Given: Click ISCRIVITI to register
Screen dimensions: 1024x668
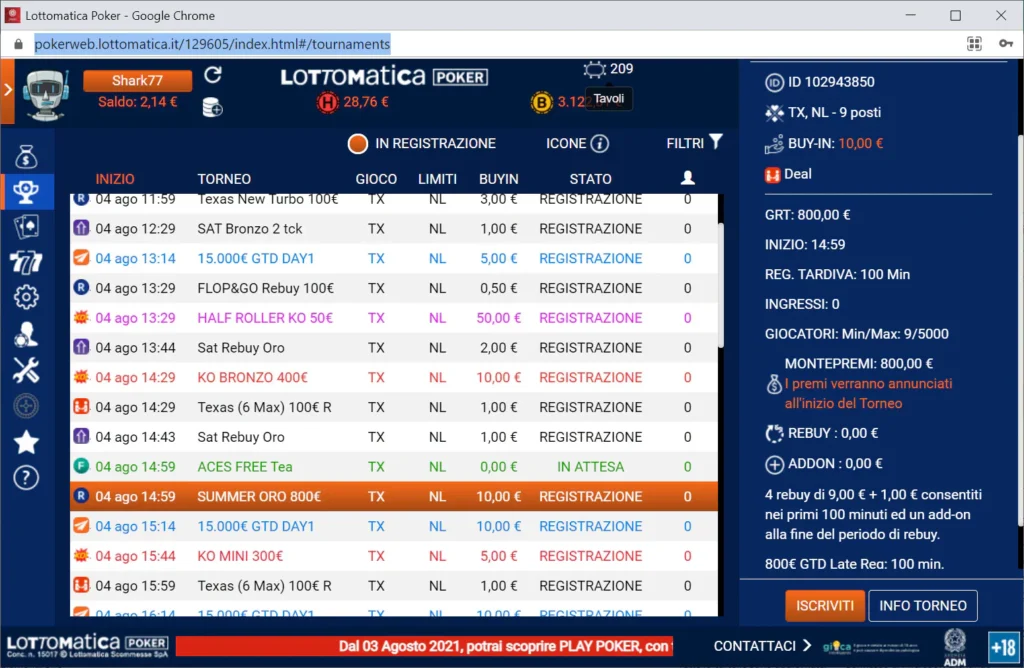Looking at the screenshot, I should point(825,606).
